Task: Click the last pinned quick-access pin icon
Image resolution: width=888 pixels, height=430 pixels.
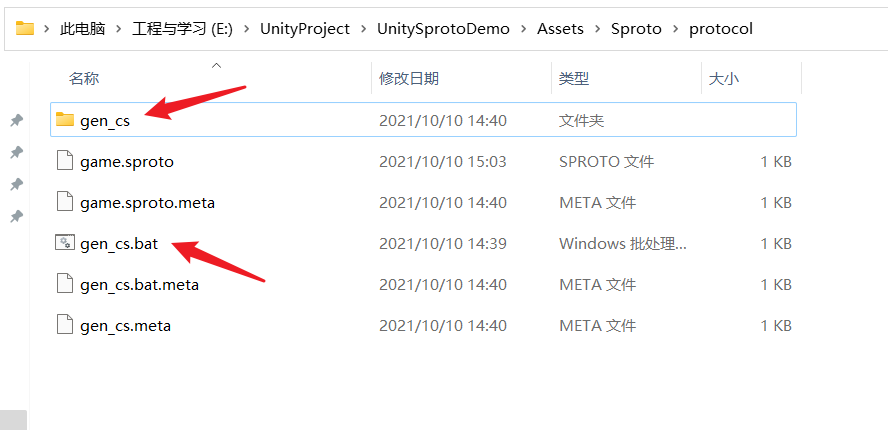Action: (16, 217)
